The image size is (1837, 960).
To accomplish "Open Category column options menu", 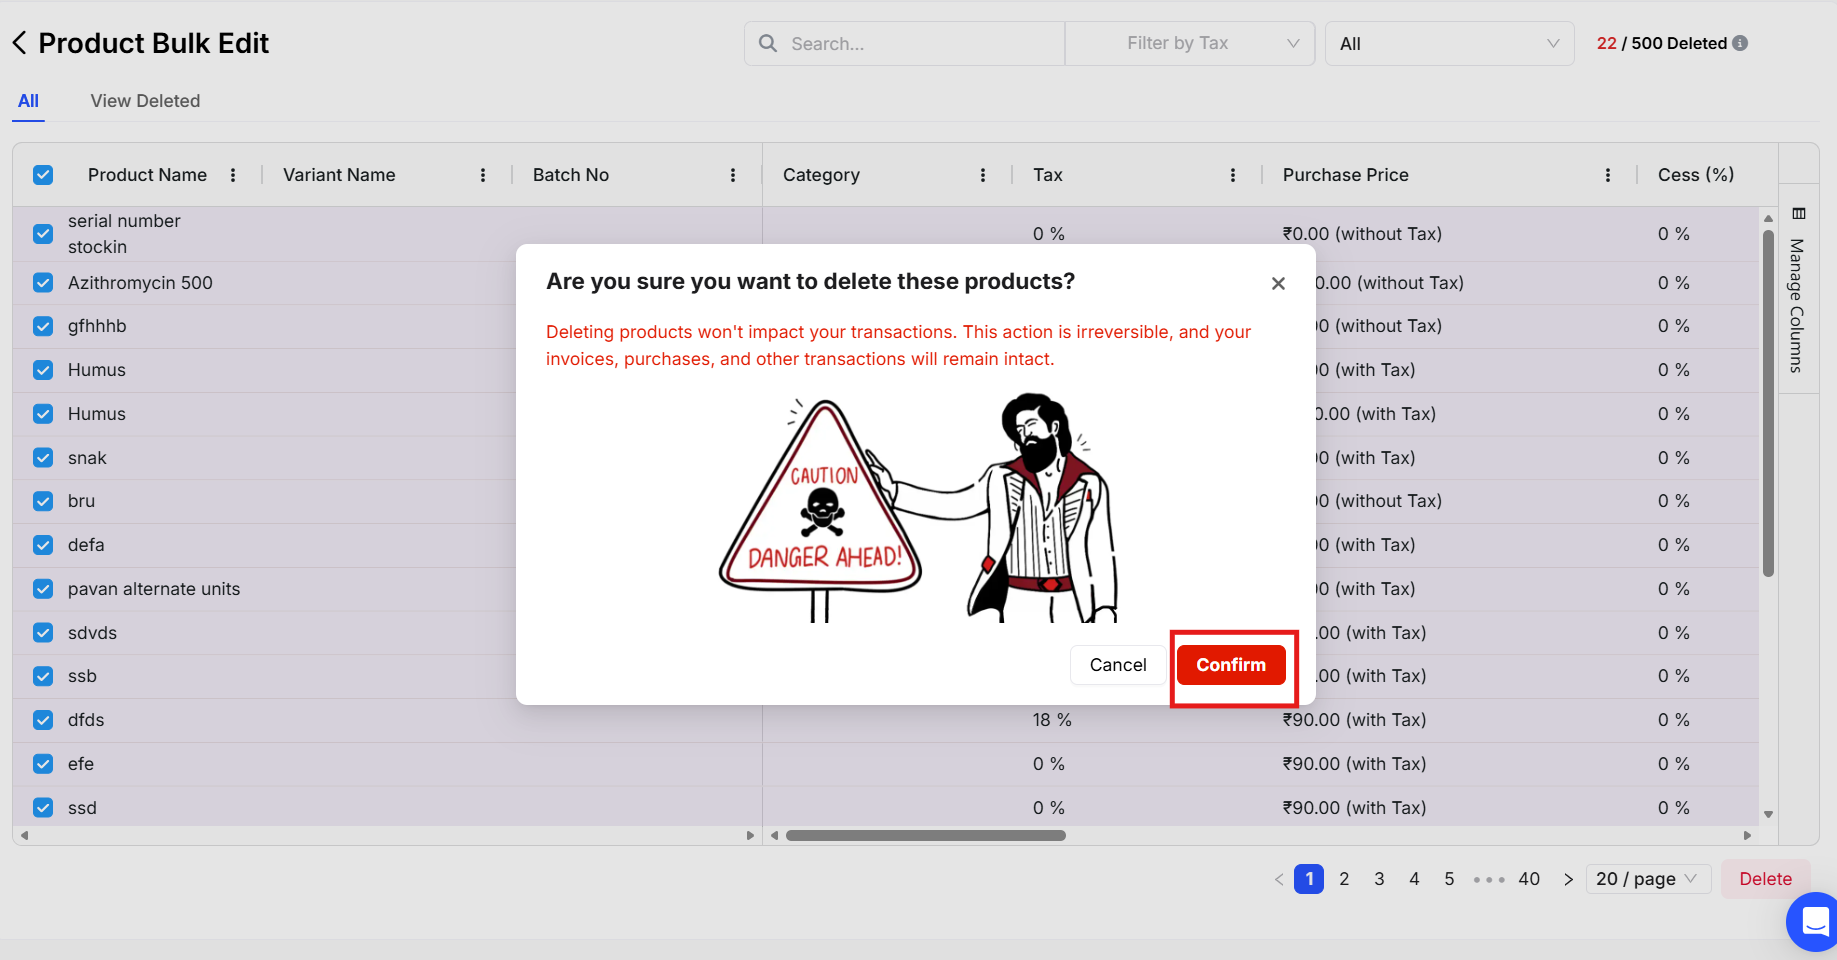I will click(x=983, y=175).
